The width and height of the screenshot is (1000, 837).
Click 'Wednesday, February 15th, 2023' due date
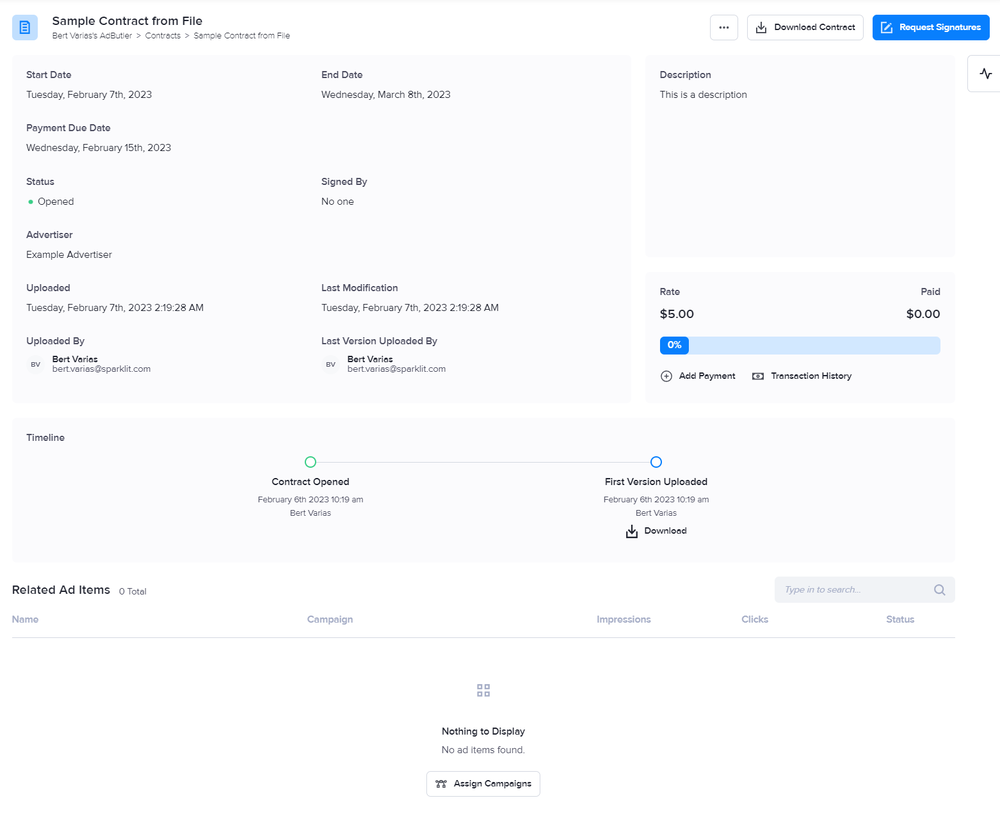click(98, 148)
